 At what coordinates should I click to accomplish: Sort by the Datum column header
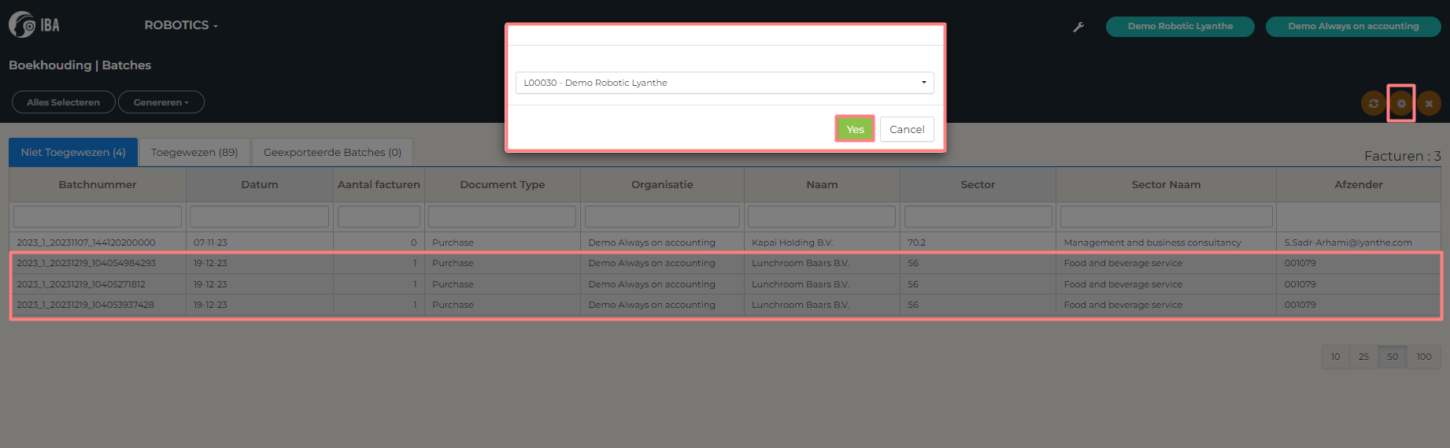click(259, 185)
